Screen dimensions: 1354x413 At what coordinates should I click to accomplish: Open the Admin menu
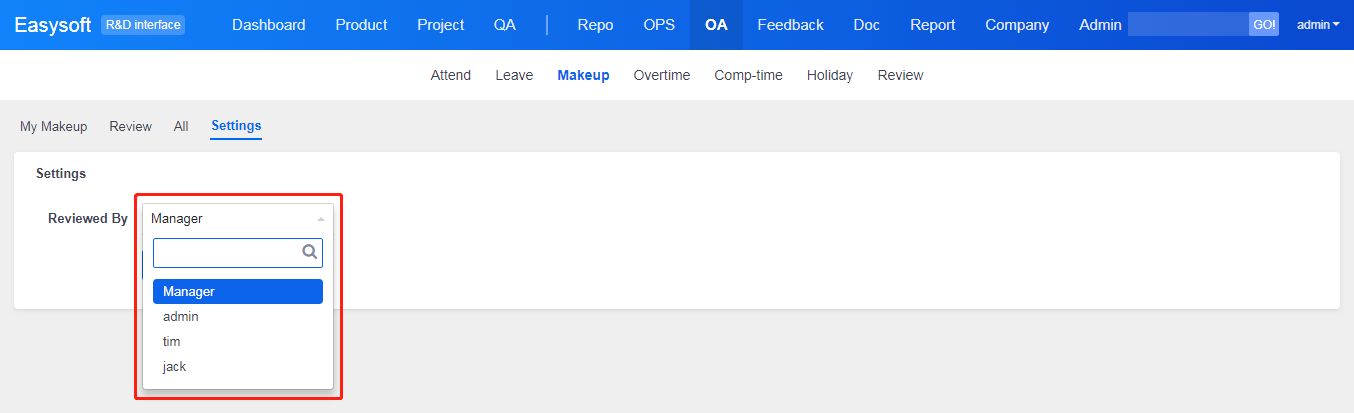(x=1100, y=25)
